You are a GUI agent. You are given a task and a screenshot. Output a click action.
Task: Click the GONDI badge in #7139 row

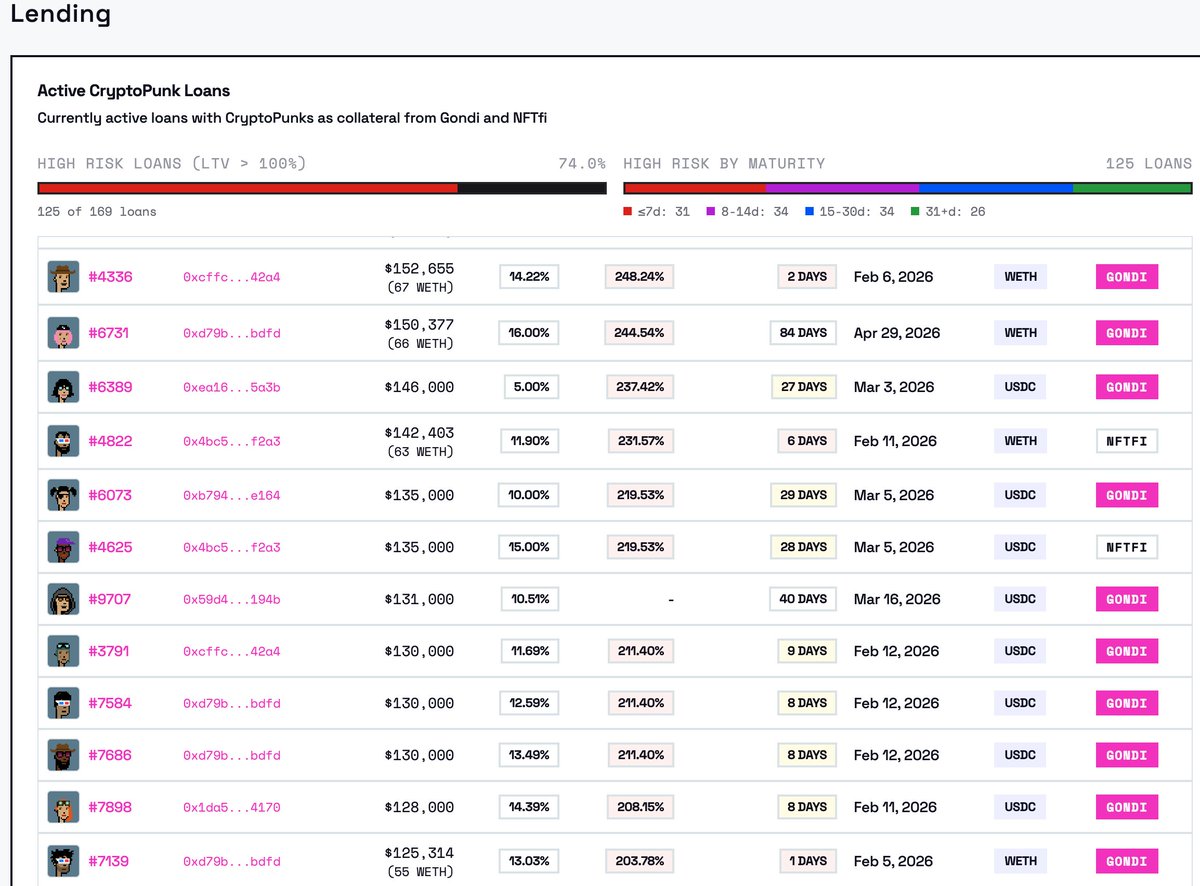(1127, 861)
